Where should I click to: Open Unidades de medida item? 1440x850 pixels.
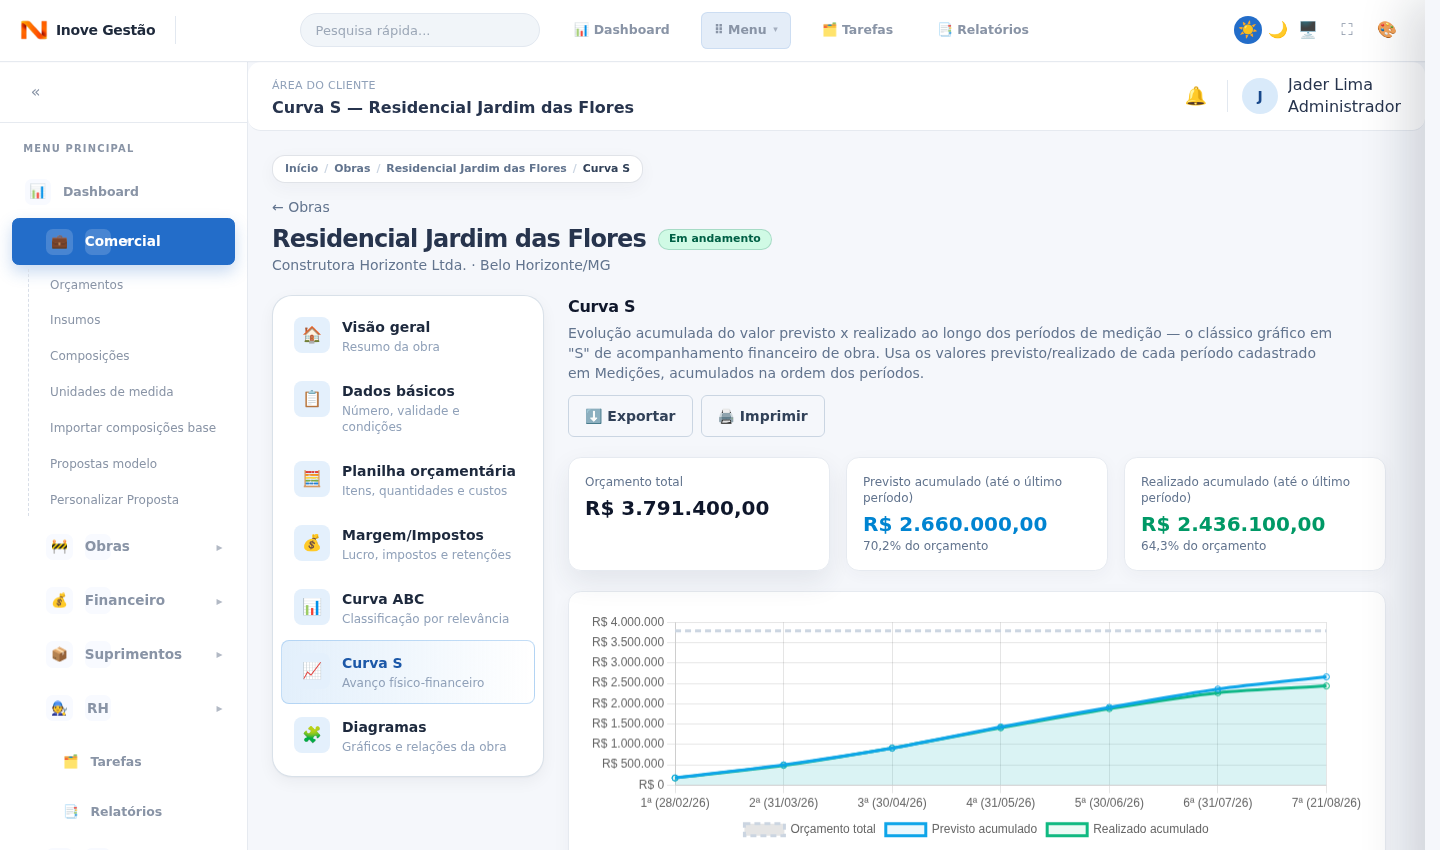112,392
